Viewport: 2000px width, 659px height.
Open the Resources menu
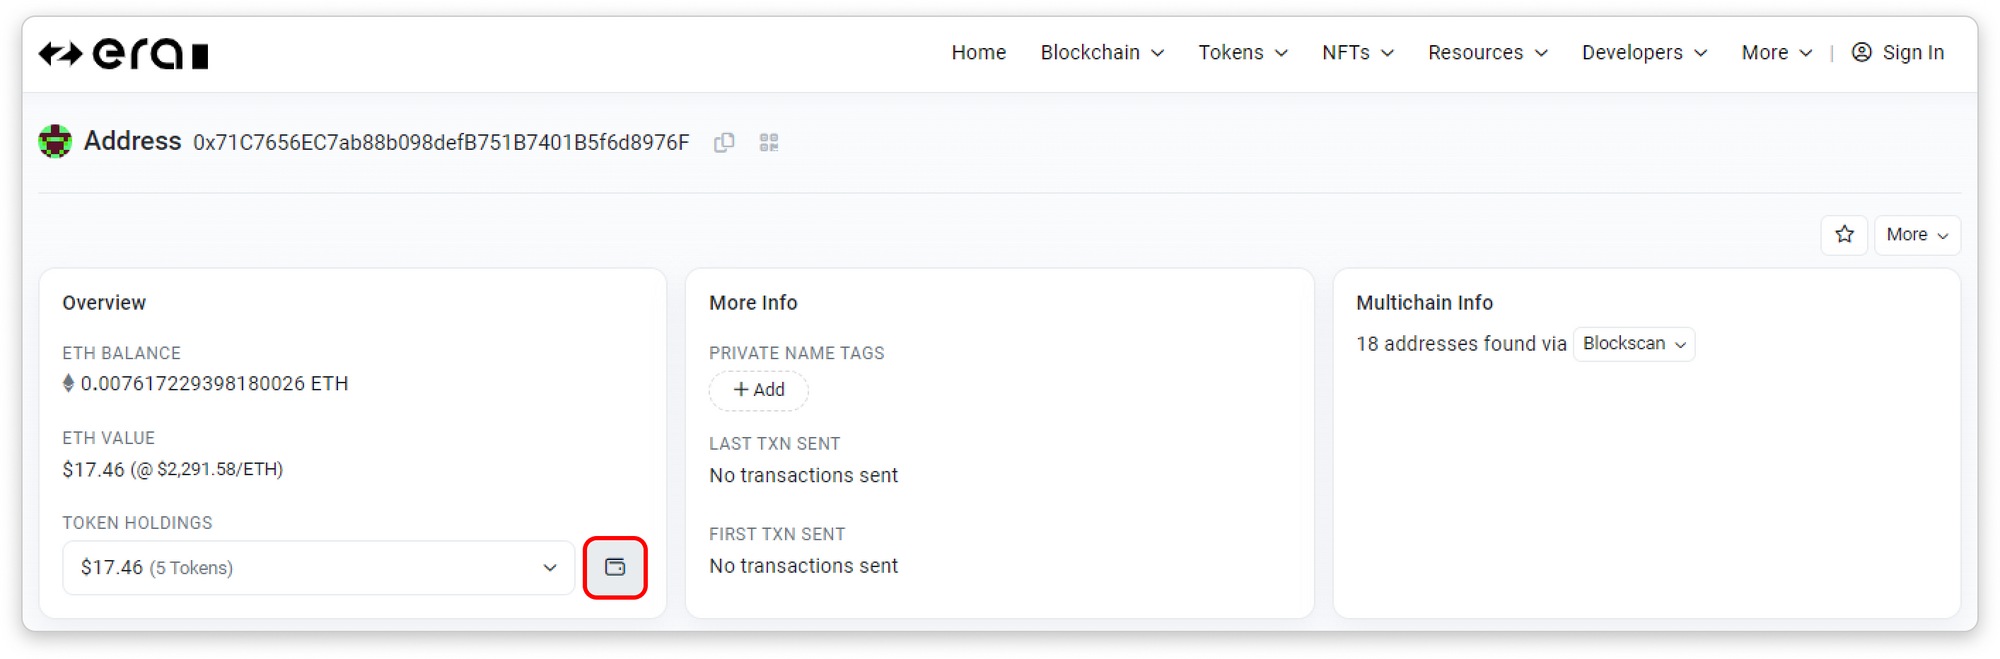coord(1487,53)
